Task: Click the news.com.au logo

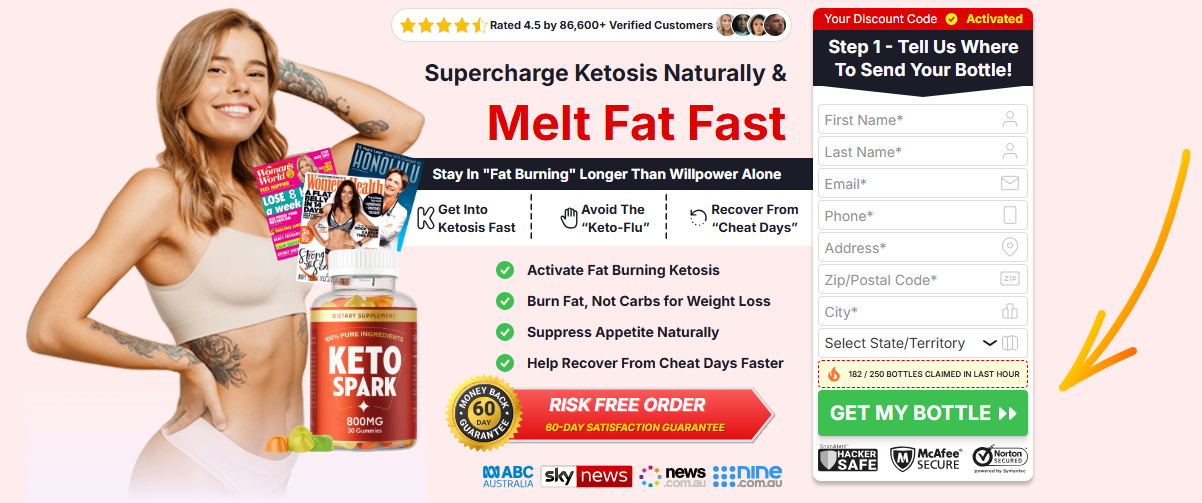Action: [x=673, y=476]
